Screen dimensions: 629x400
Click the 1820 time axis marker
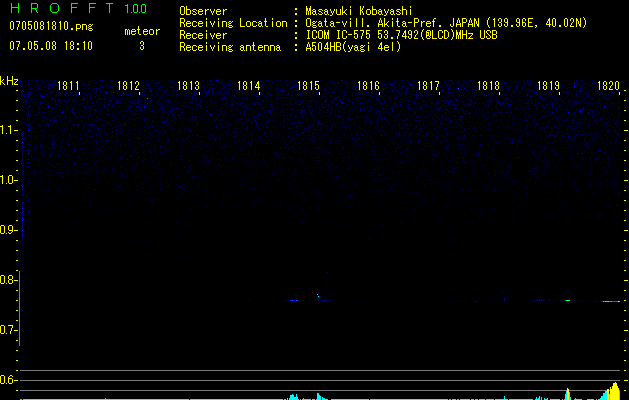click(x=608, y=86)
